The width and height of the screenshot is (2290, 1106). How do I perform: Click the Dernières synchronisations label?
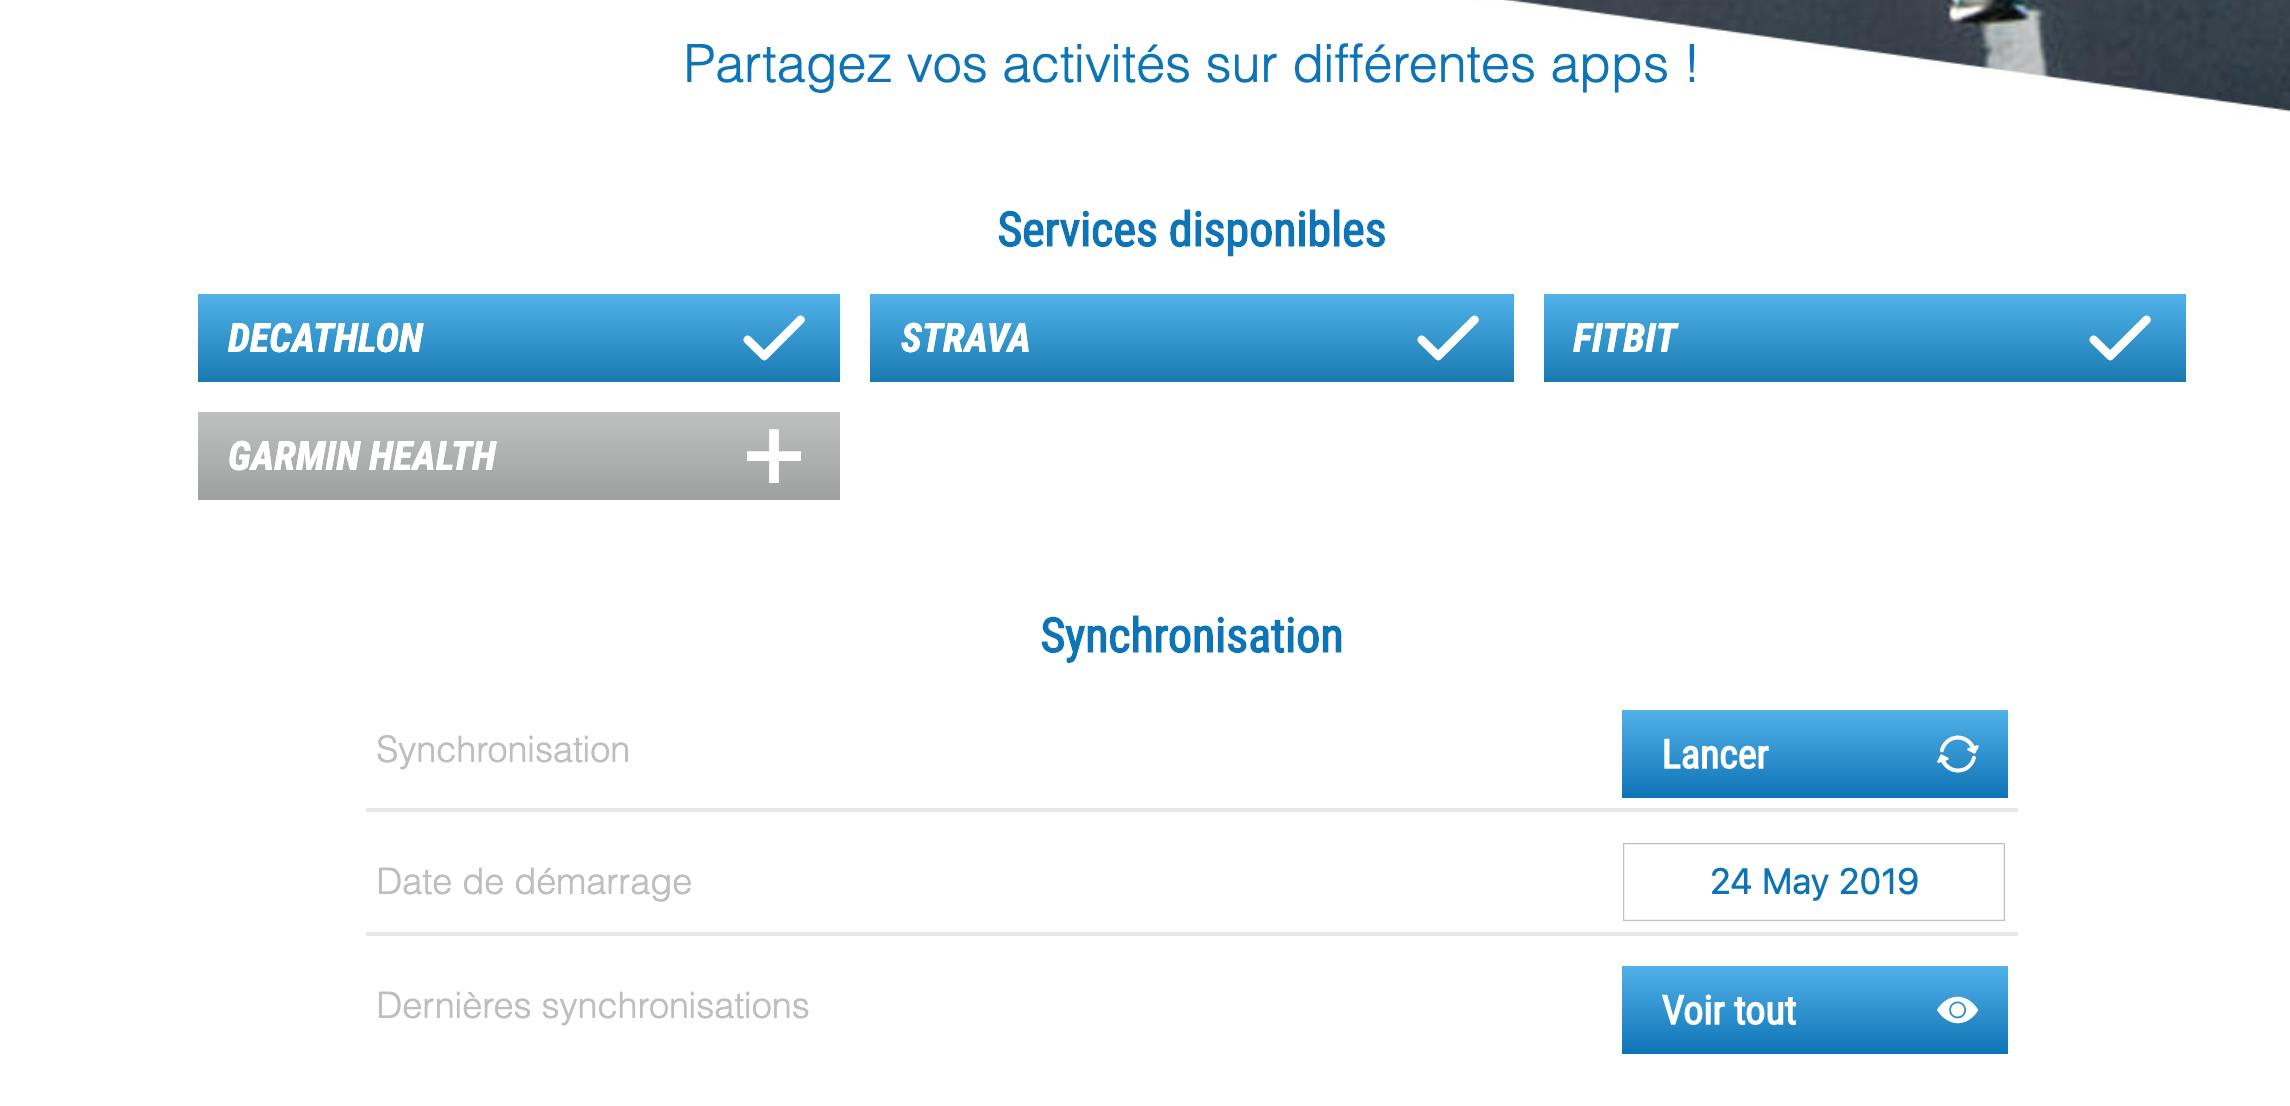[593, 1006]
